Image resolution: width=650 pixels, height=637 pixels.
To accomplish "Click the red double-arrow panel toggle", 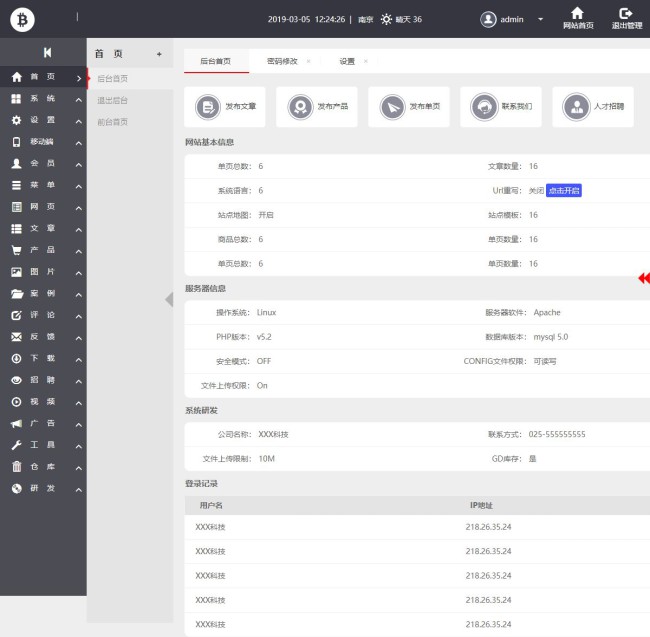I will point(644,278).
